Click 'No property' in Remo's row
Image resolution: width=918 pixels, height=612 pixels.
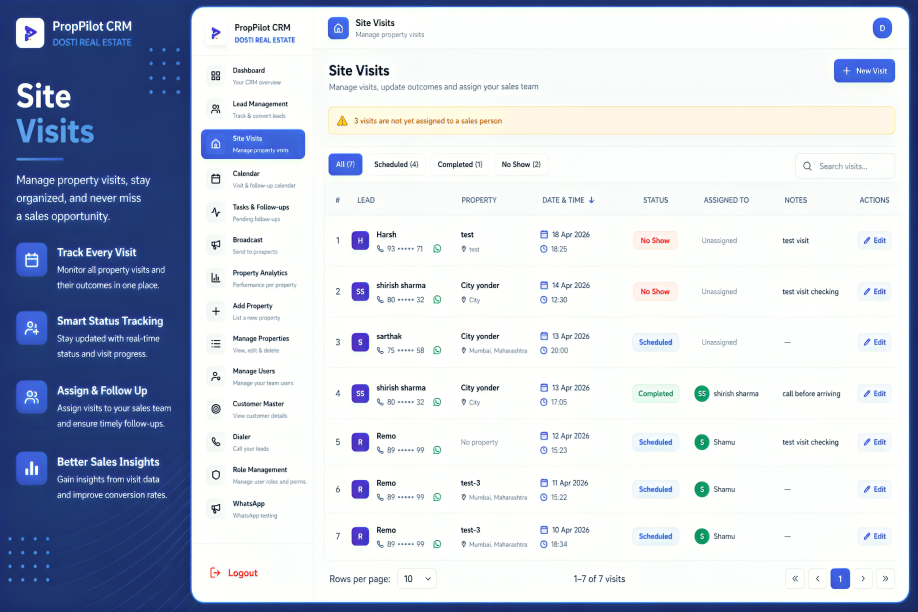[479, 442]
